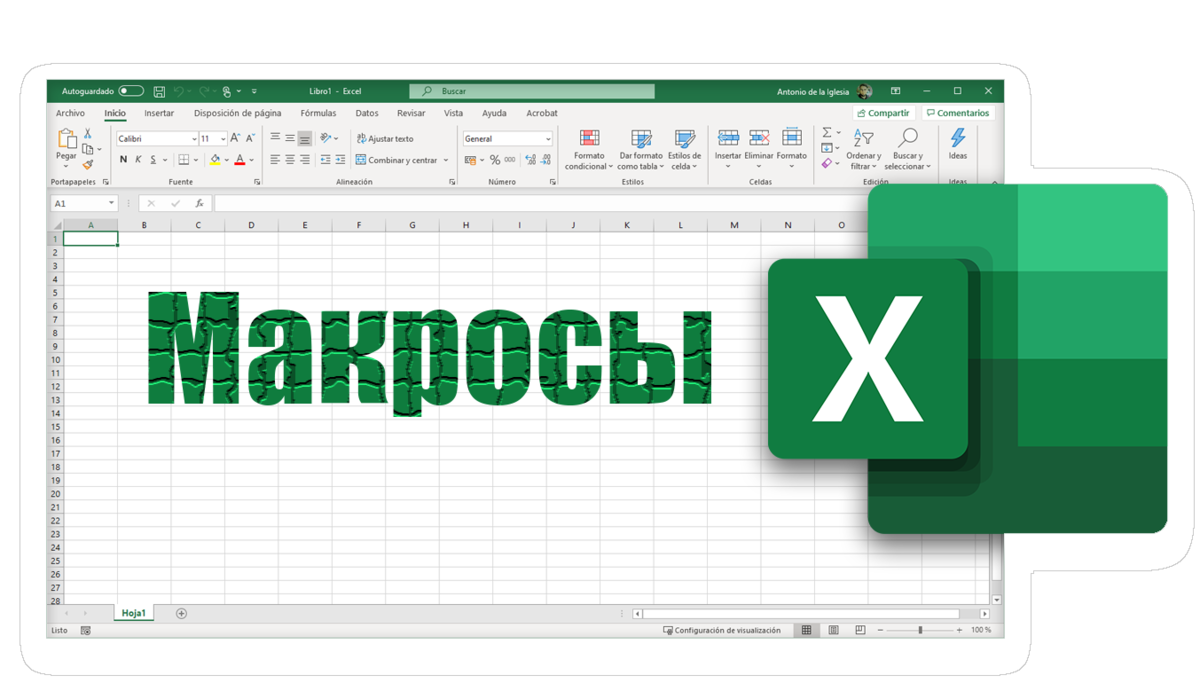Viewport: 1200px width, 699px height.
Task: Click the Percent style icon
Action: click(494, 160)
